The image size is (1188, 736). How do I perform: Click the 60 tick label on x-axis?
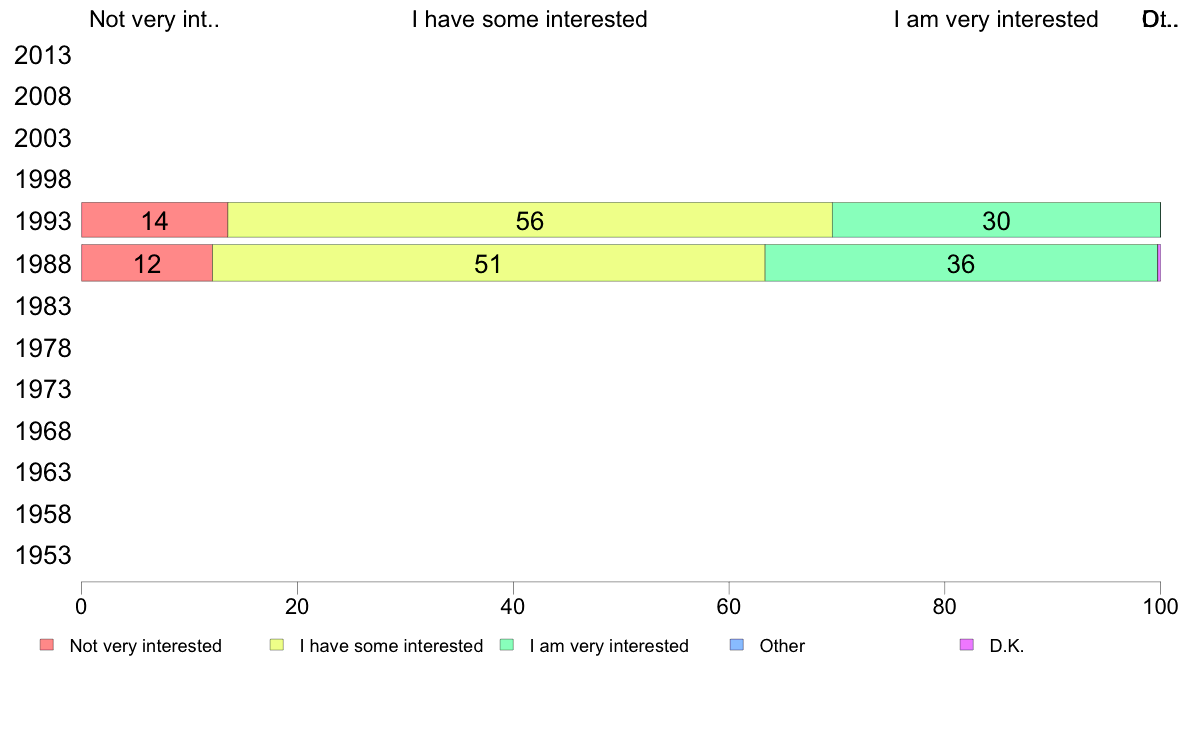click(729, 606)
